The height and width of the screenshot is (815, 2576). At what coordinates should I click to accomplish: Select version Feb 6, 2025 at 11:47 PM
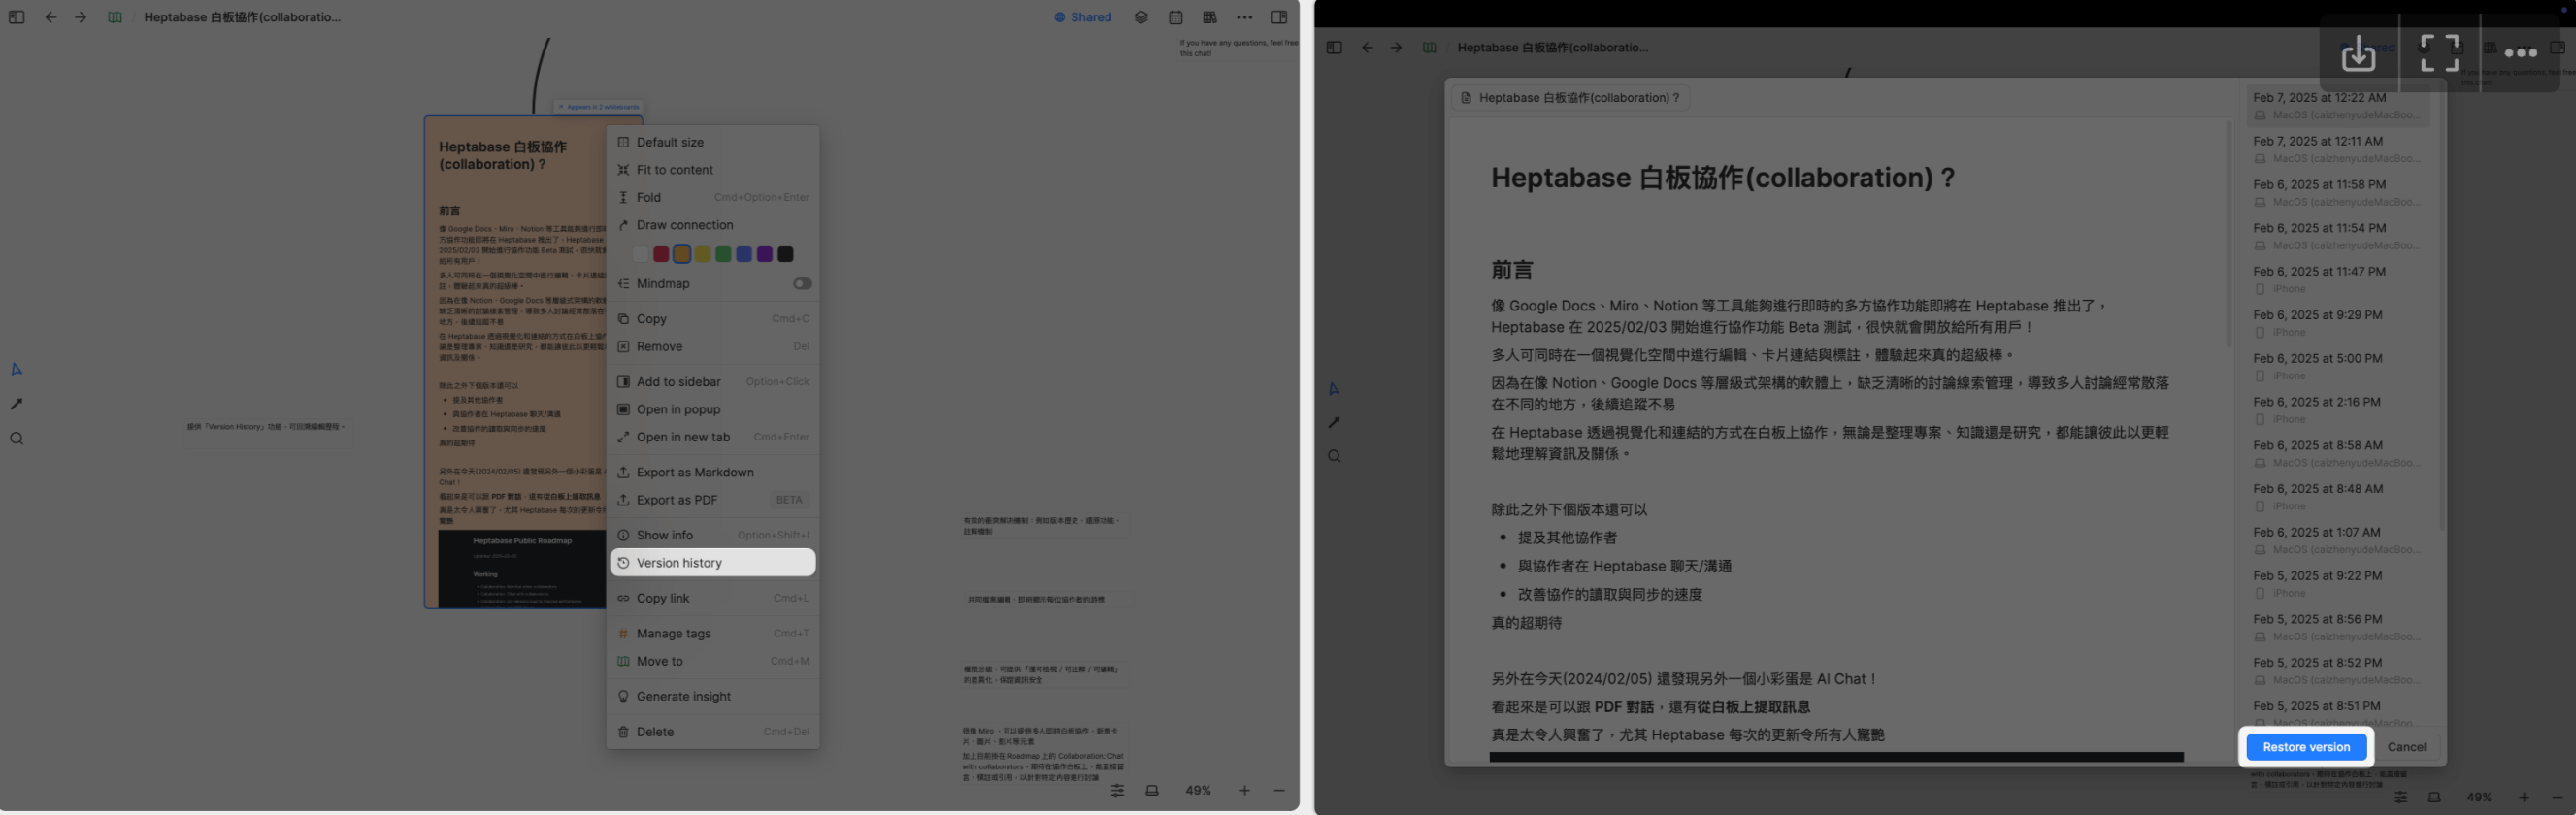tap(2337, 280)
